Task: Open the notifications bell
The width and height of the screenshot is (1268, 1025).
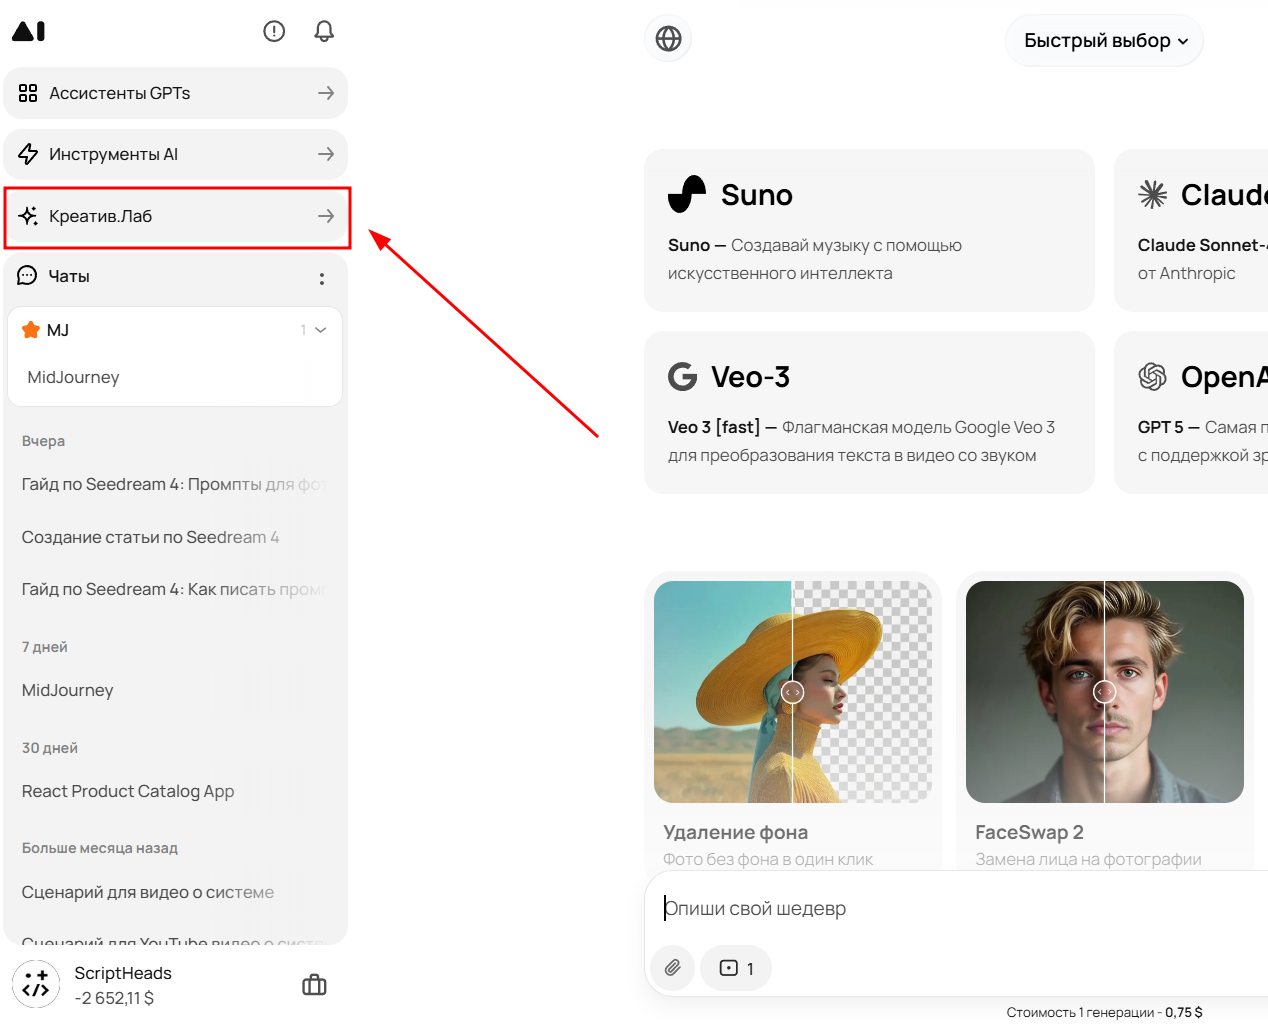Action: [x=324, y=31]
